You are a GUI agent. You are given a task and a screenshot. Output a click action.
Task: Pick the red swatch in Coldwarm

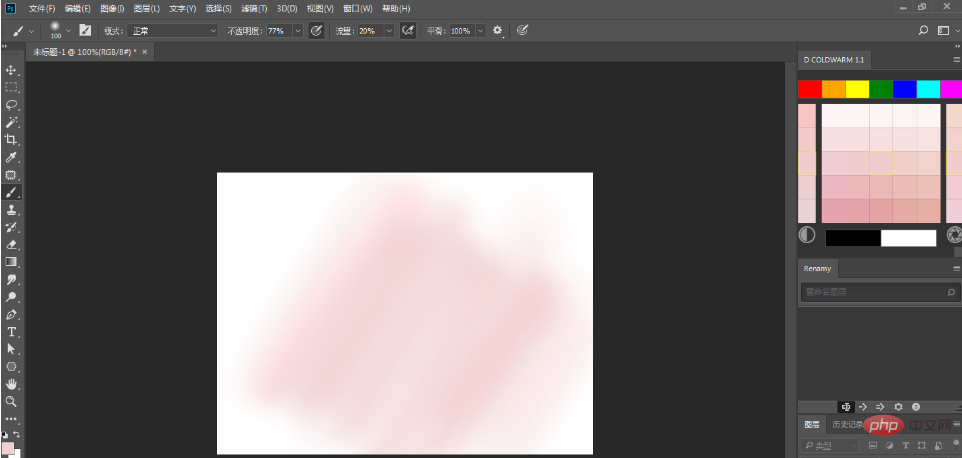(810, 90)
